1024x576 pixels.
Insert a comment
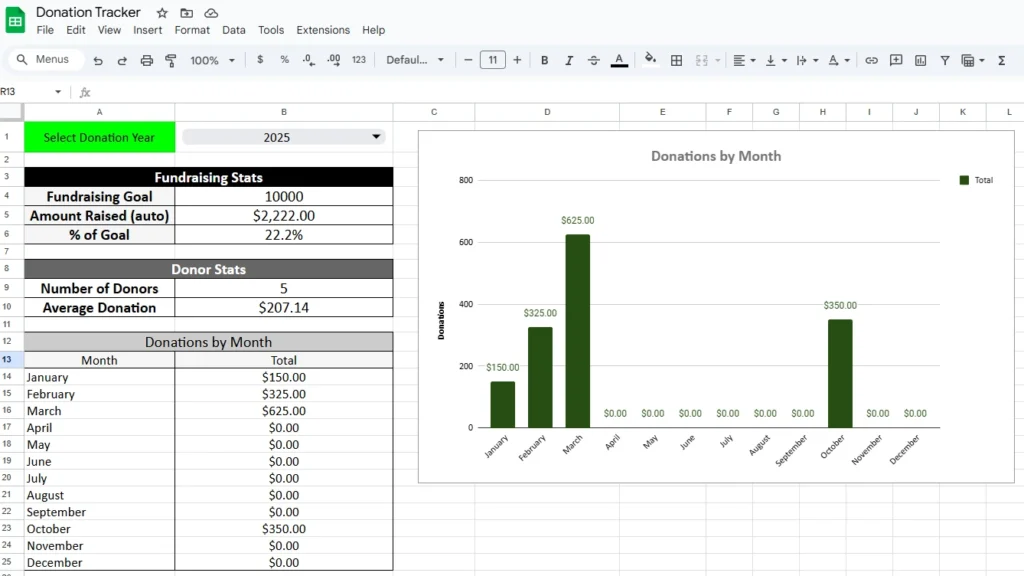coord(898,60)
